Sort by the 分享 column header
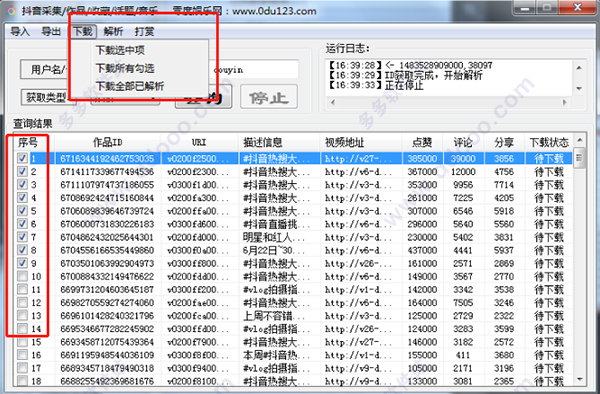 click(504, 143)
